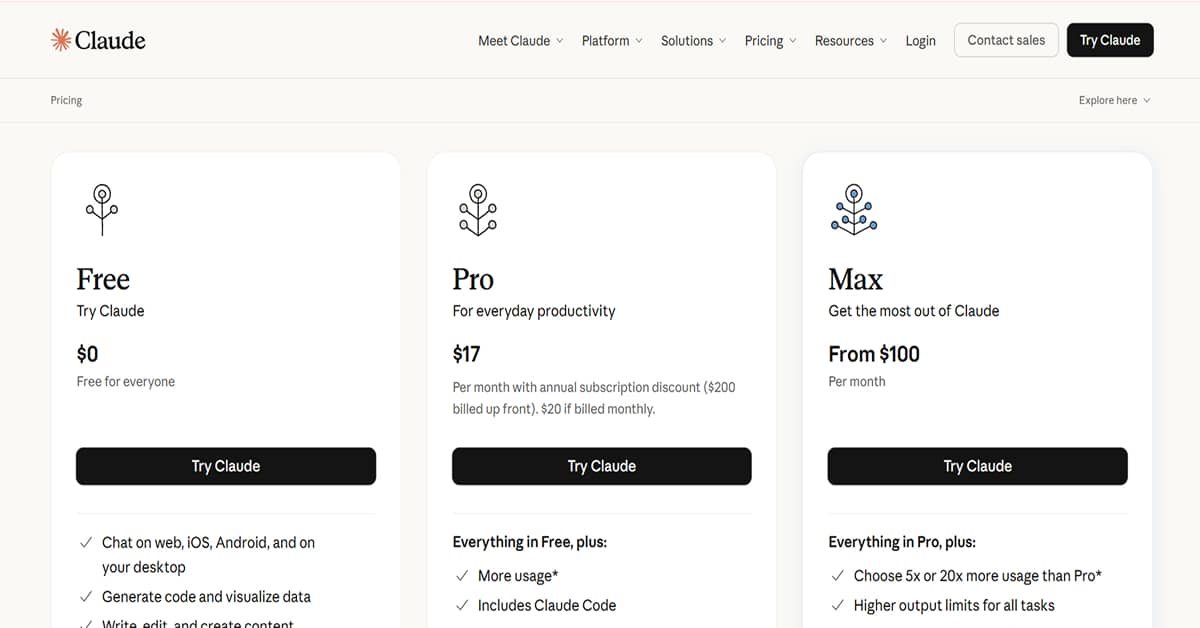Expand the Resources menu
Viewport: 1200px width, 628px height.
[x=851, y=41]
